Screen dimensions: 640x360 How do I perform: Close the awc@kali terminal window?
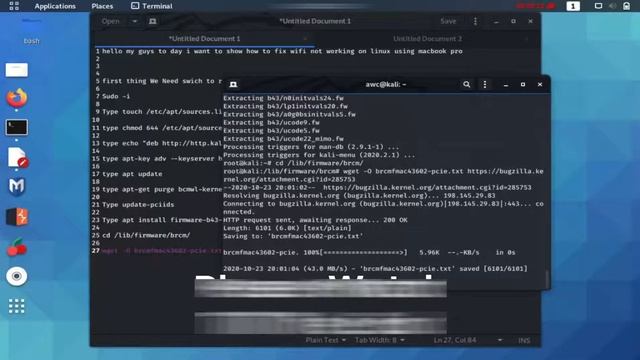pyautogui.click(x=540, y=84)
